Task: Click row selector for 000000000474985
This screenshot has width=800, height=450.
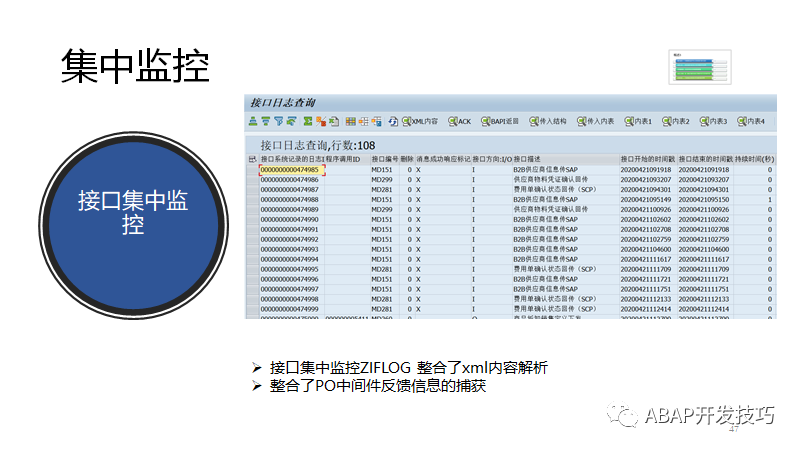Action: pyautogui.click(x=252, y=170)
